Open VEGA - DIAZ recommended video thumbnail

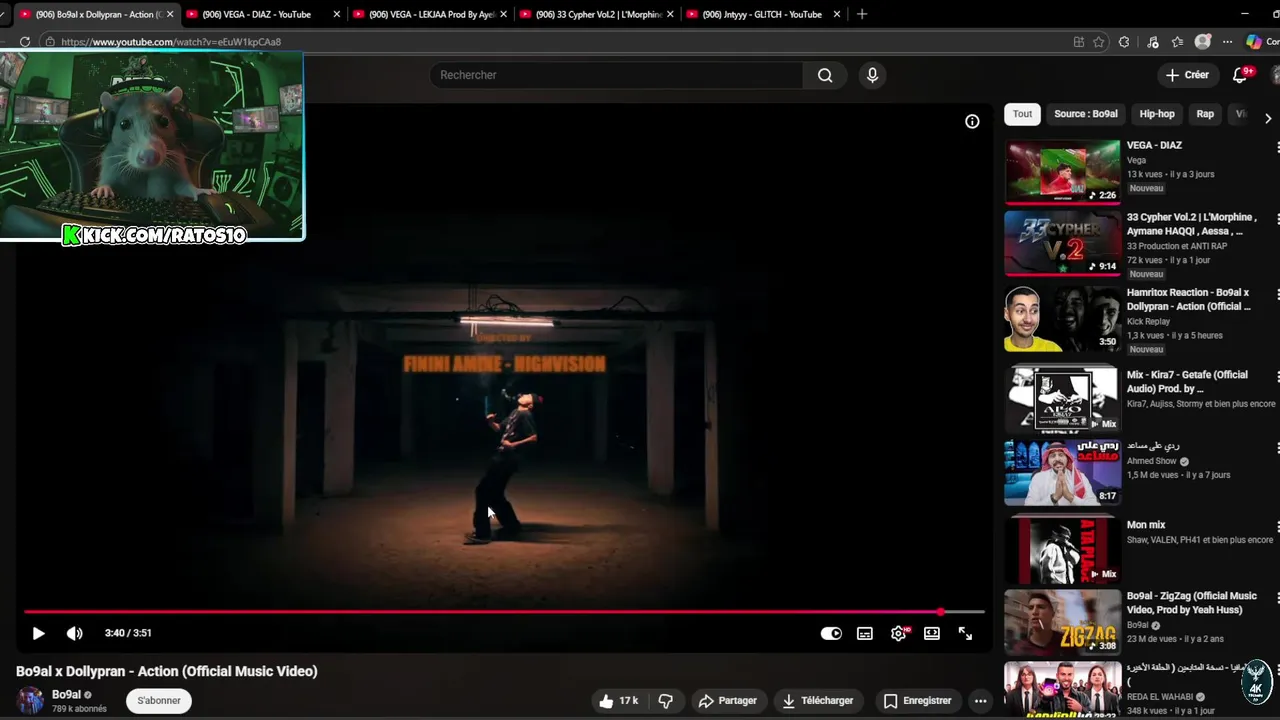point(1062,171)
